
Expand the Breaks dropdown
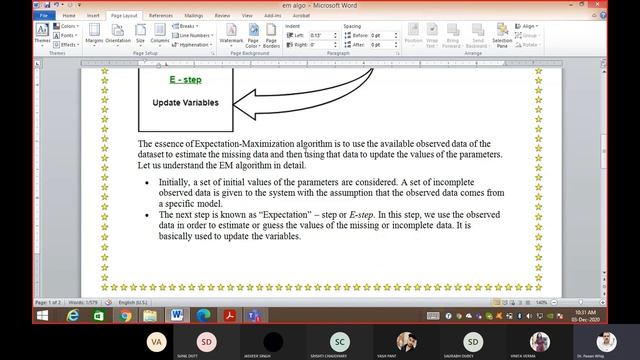(185, 26)
